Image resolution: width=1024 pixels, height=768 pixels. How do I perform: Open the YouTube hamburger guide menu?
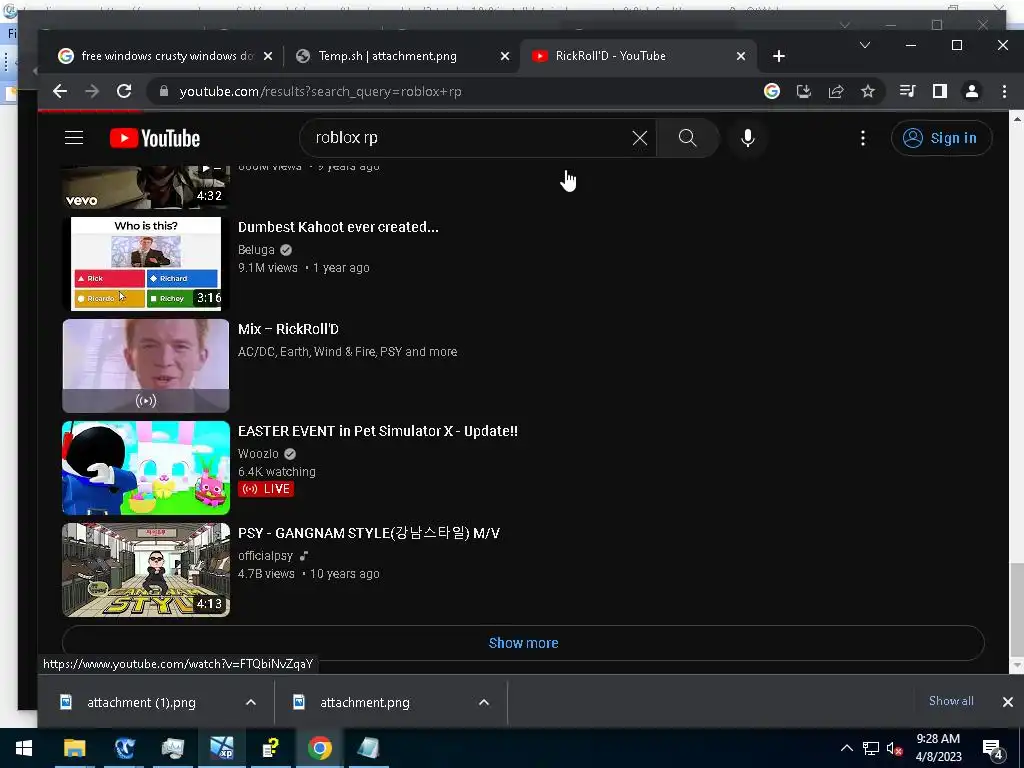point(74,138)
